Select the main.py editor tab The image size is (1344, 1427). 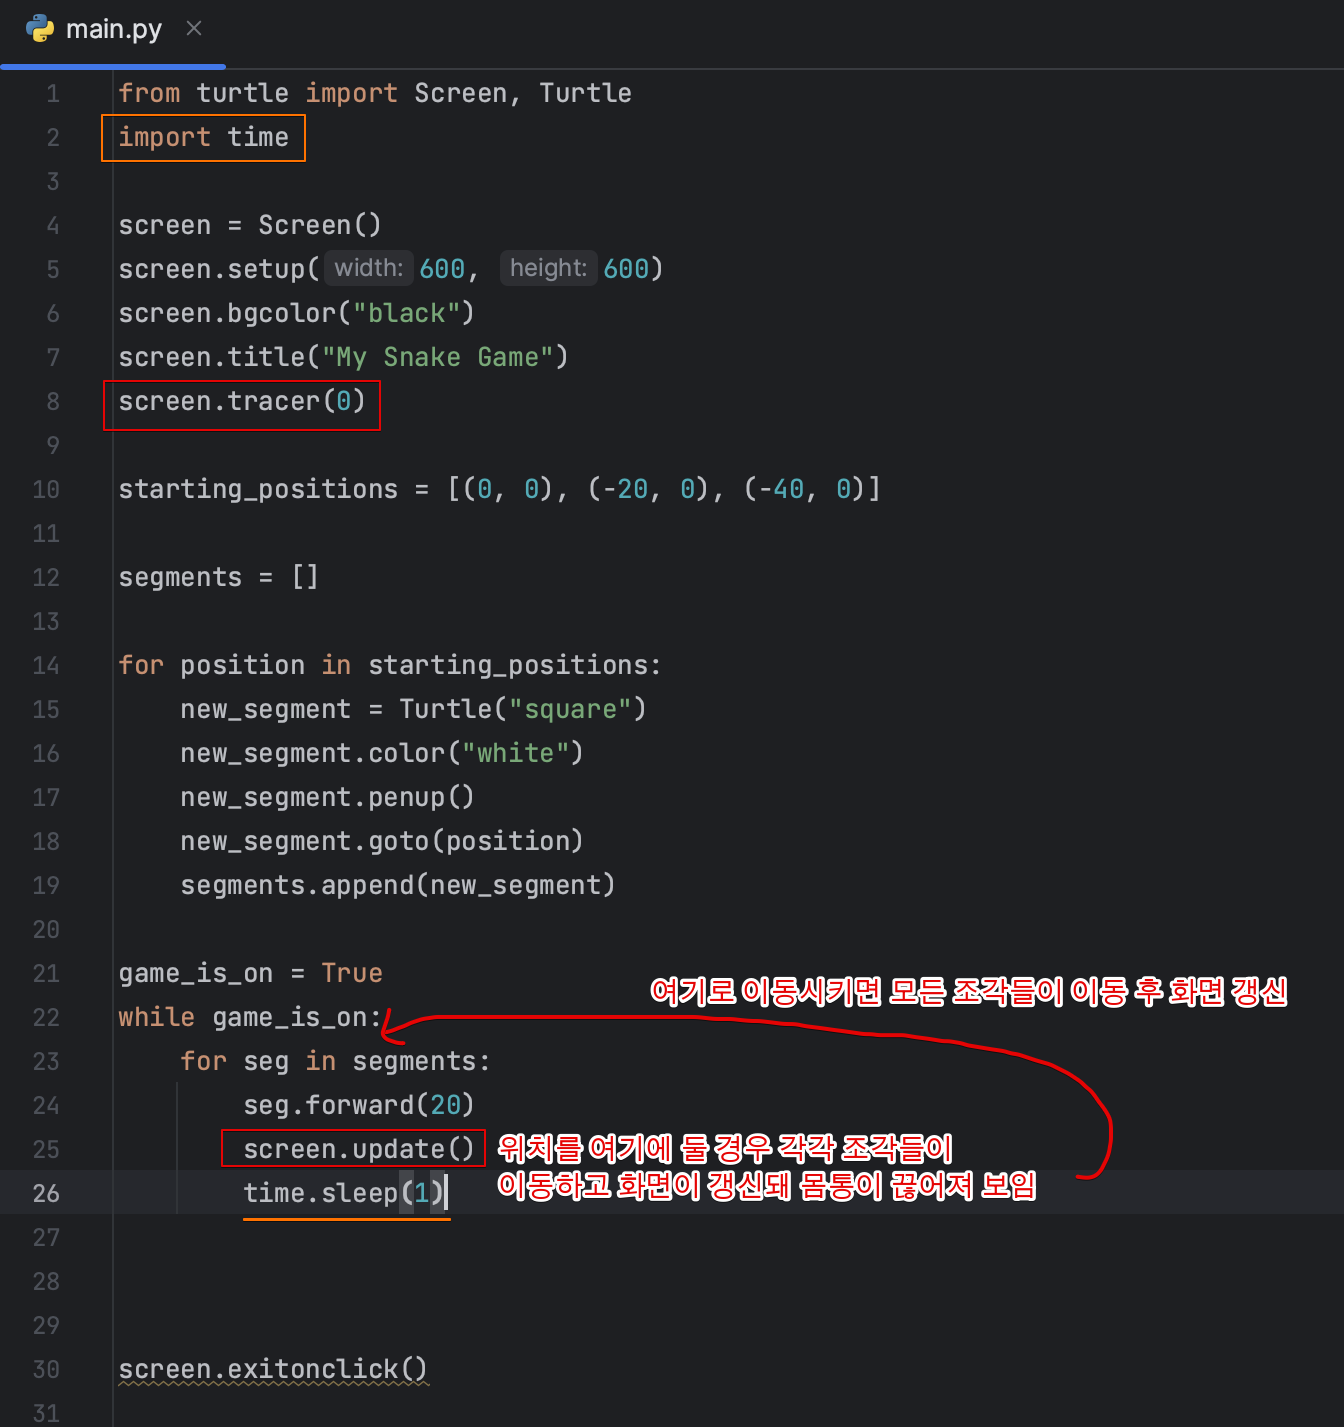[x=113, y=30]
